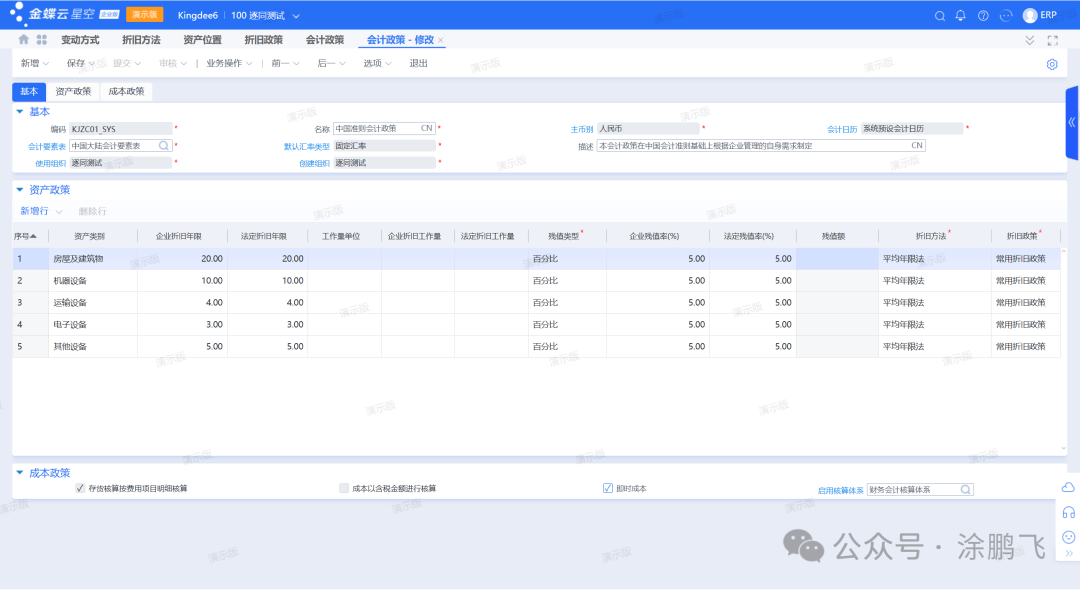Click the 退出 button
The height and width of the screenshot is (590, 1080).
click(x=418, y=64)
